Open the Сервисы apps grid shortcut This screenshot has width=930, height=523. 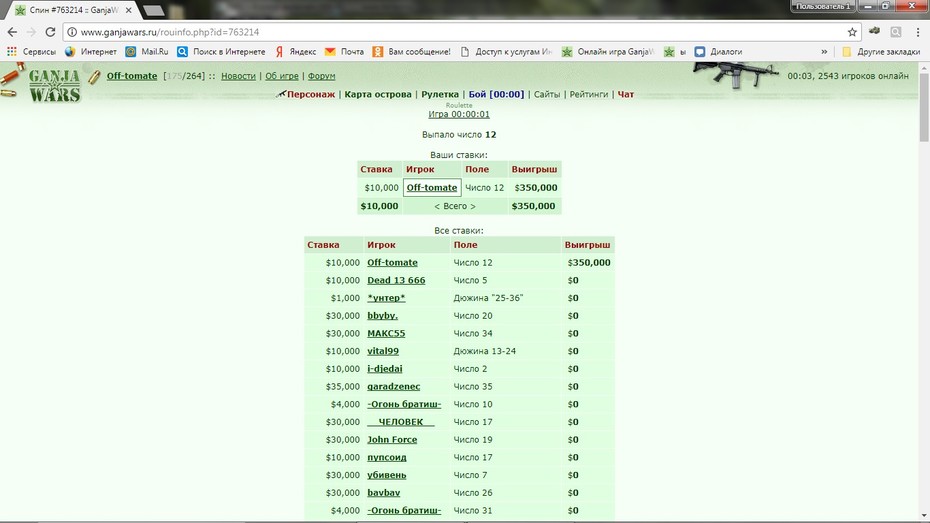[x=31, y=52]
